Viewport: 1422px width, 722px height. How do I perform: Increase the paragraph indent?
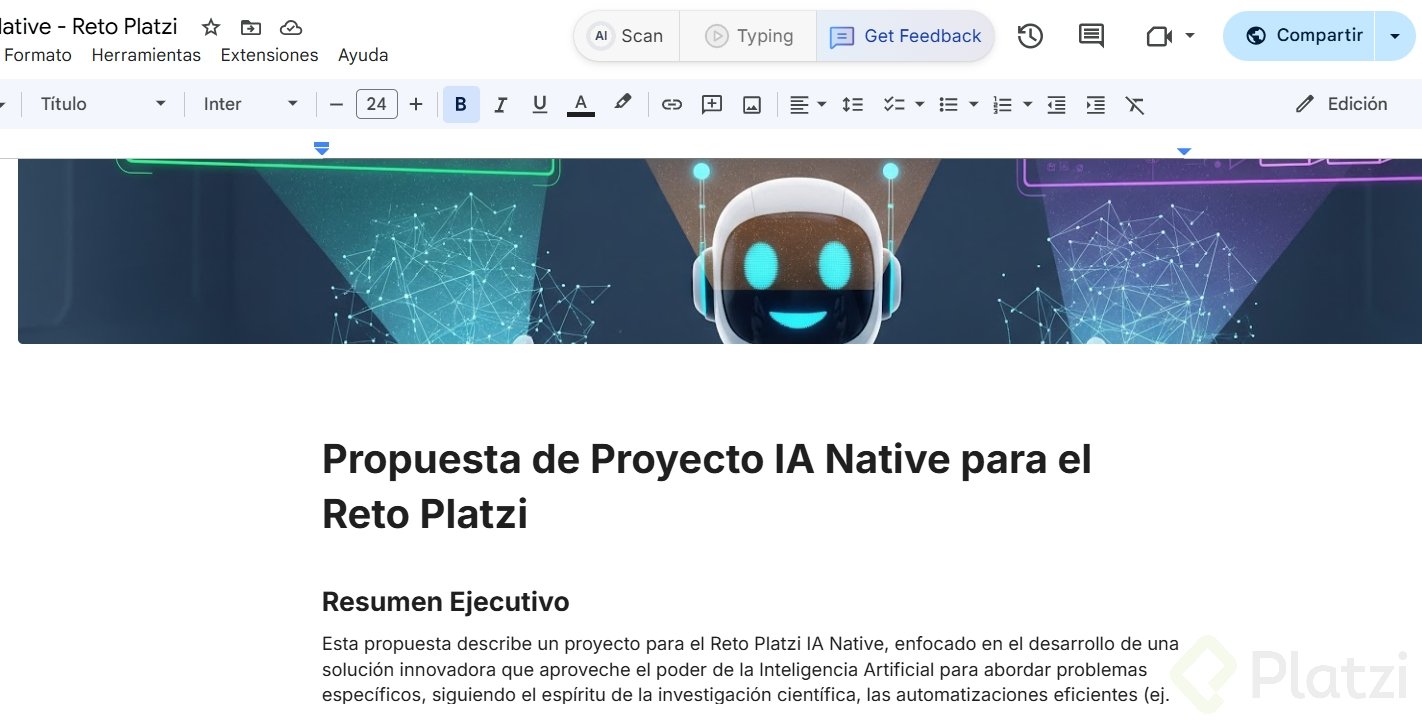[1096, 104]
